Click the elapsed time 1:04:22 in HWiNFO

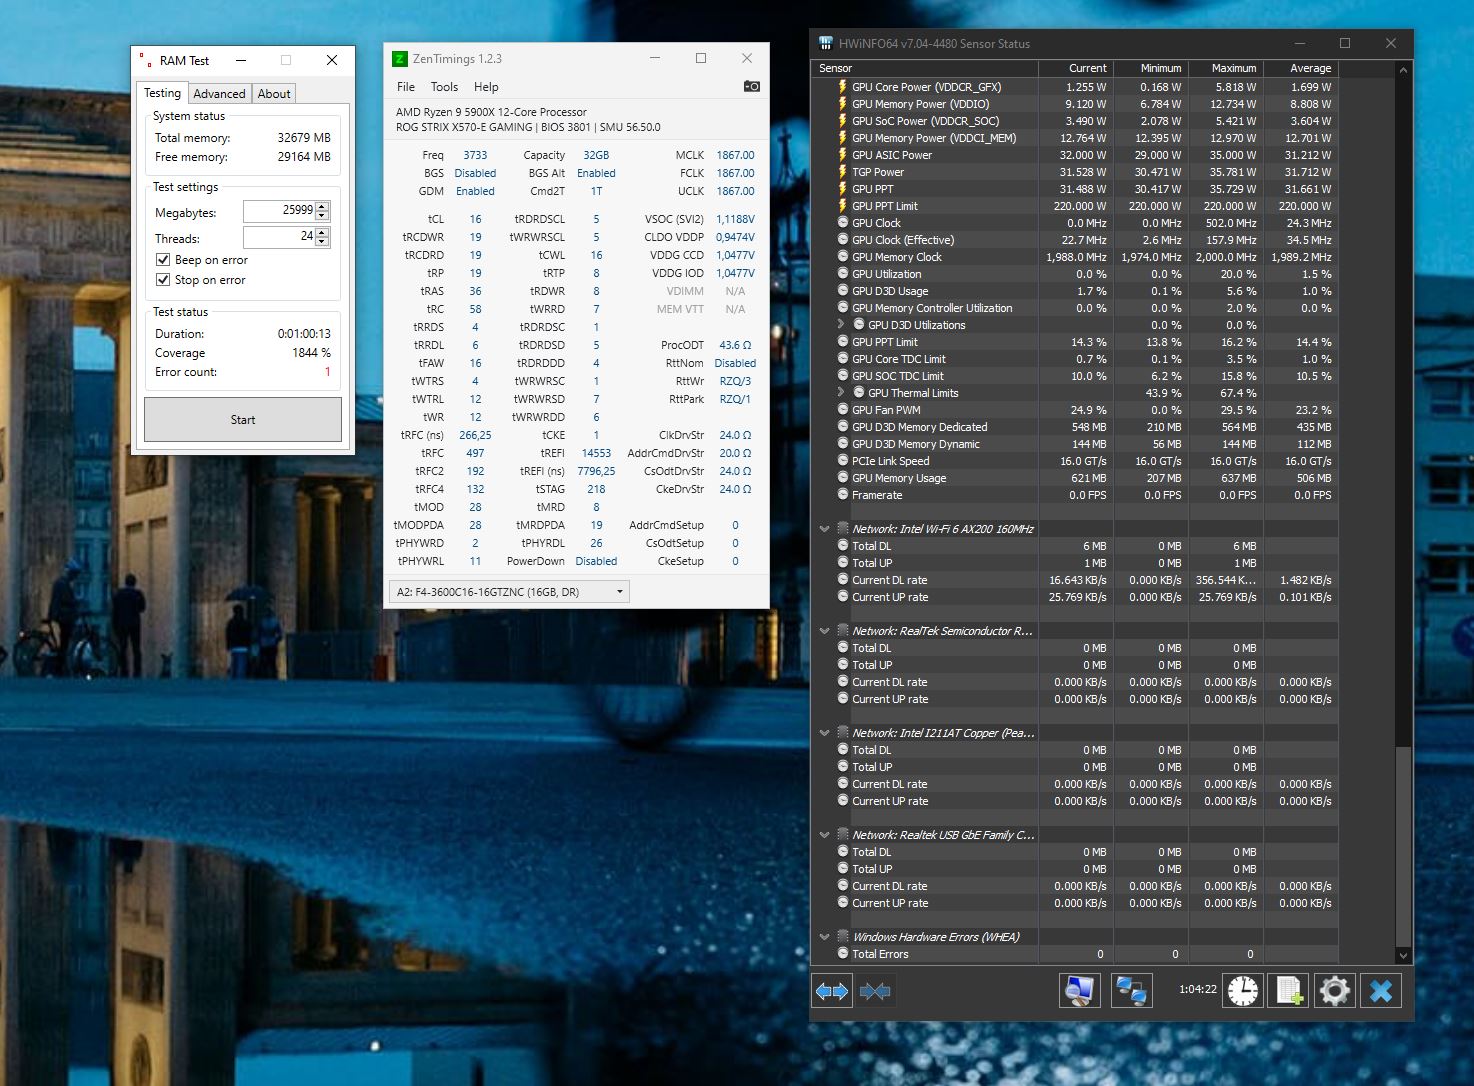click(1197, 990)
